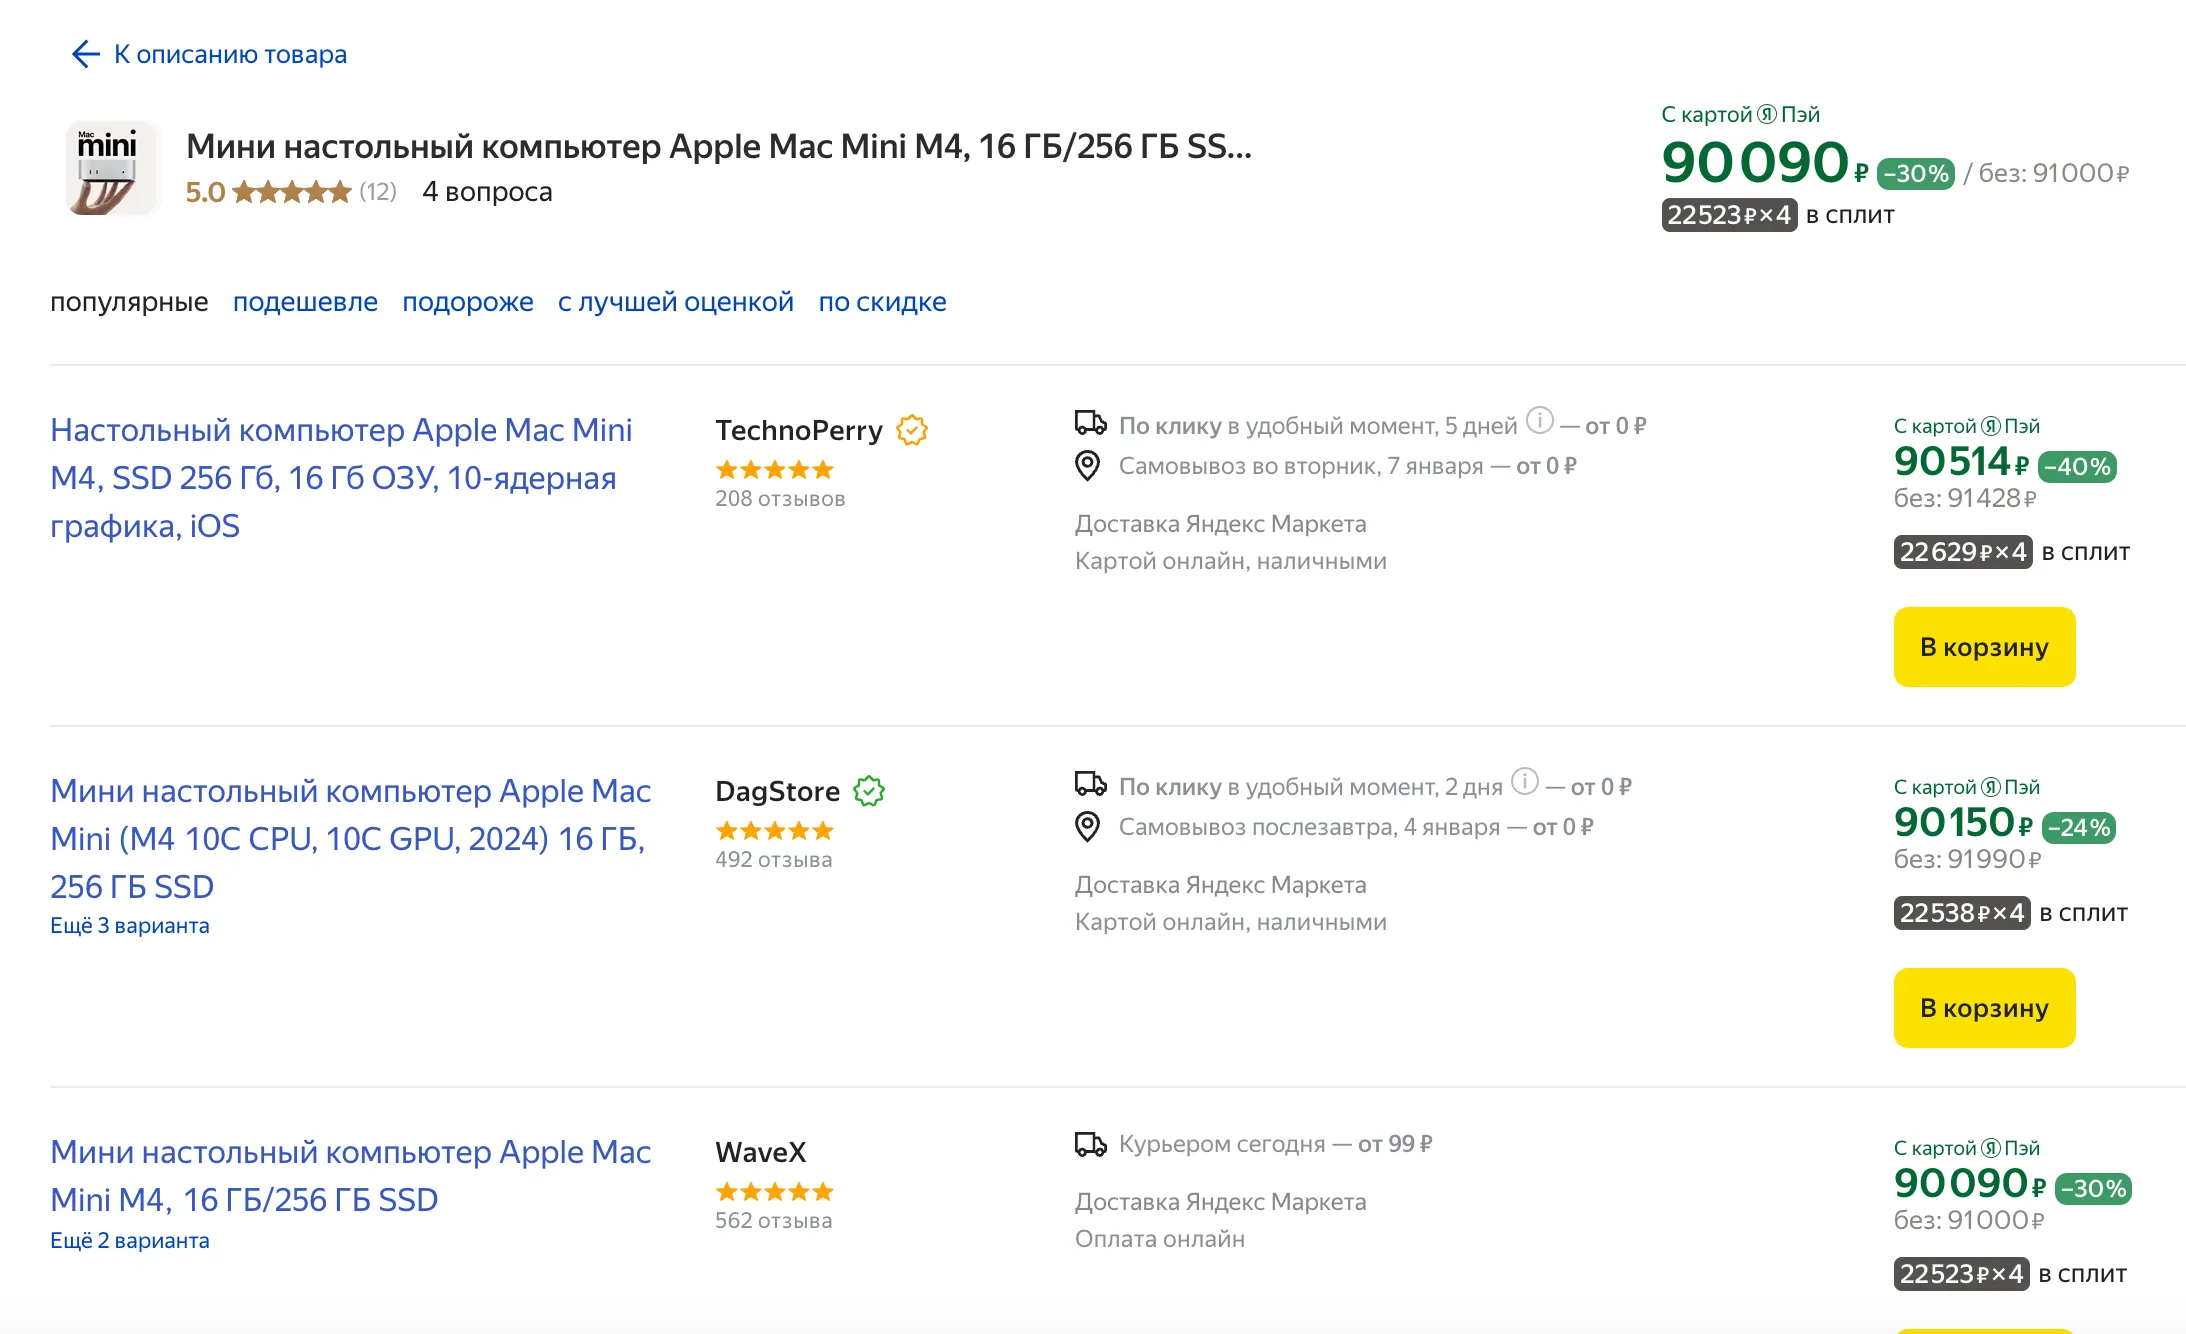Open the 4 вопроса link
This screenshot has height=1334, width=2186.
(x=487, y=192)
